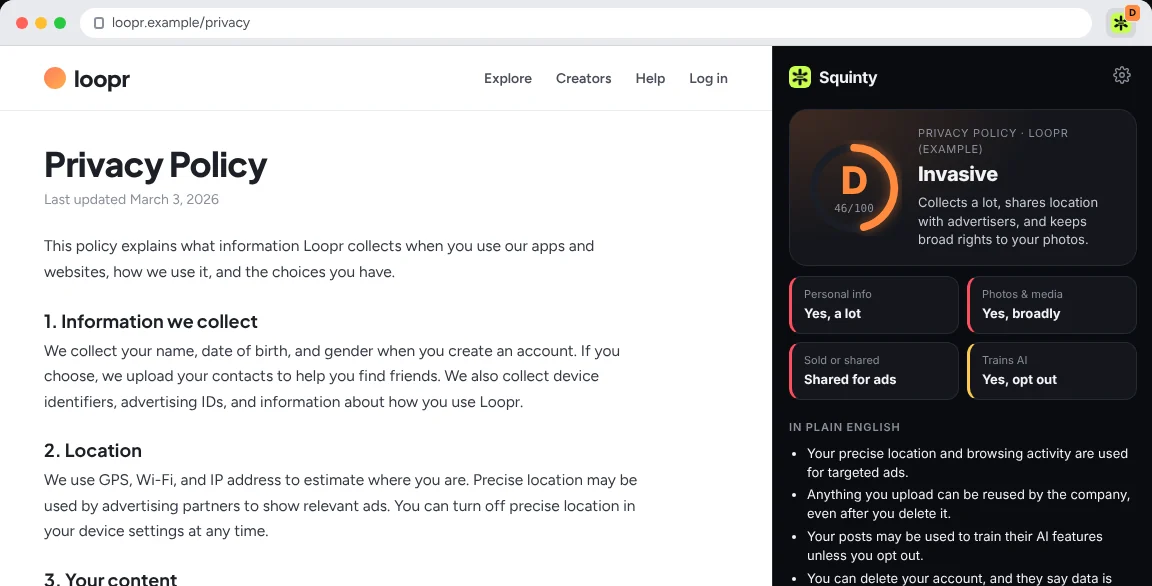Screen dimensions: 1152x586
Task: Open the Personal info card
Action: tap(874, 305)
